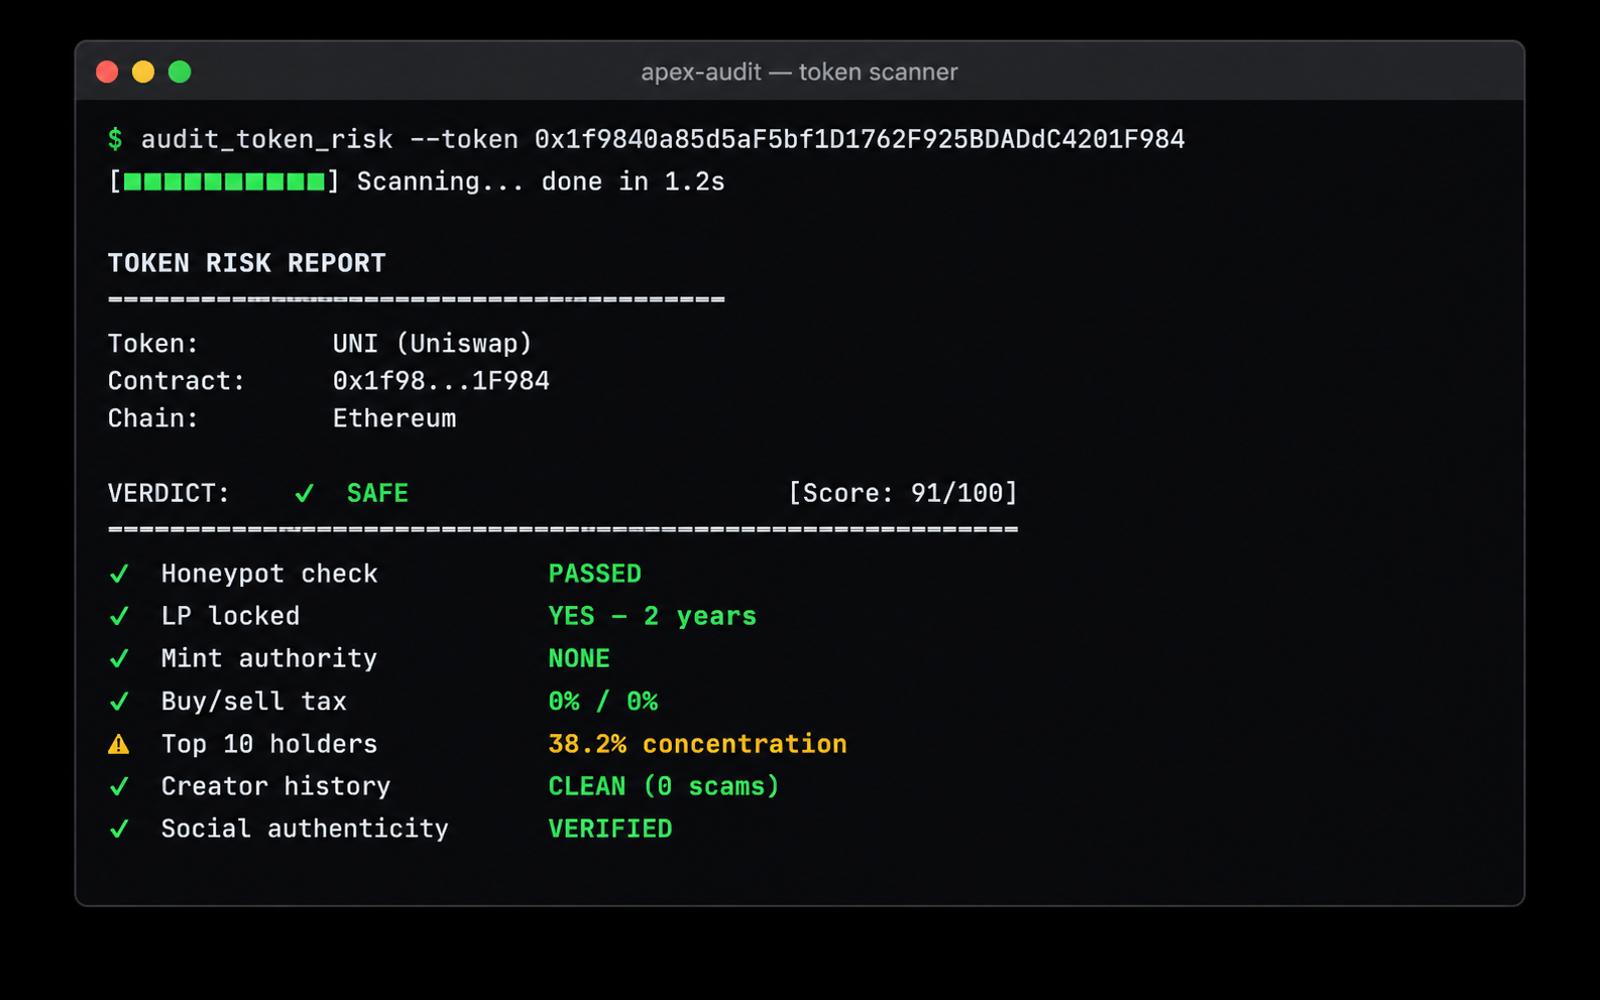1600x1000 pixels.
Task: Click the green scanning progress bar
Action: click(224, 182)
